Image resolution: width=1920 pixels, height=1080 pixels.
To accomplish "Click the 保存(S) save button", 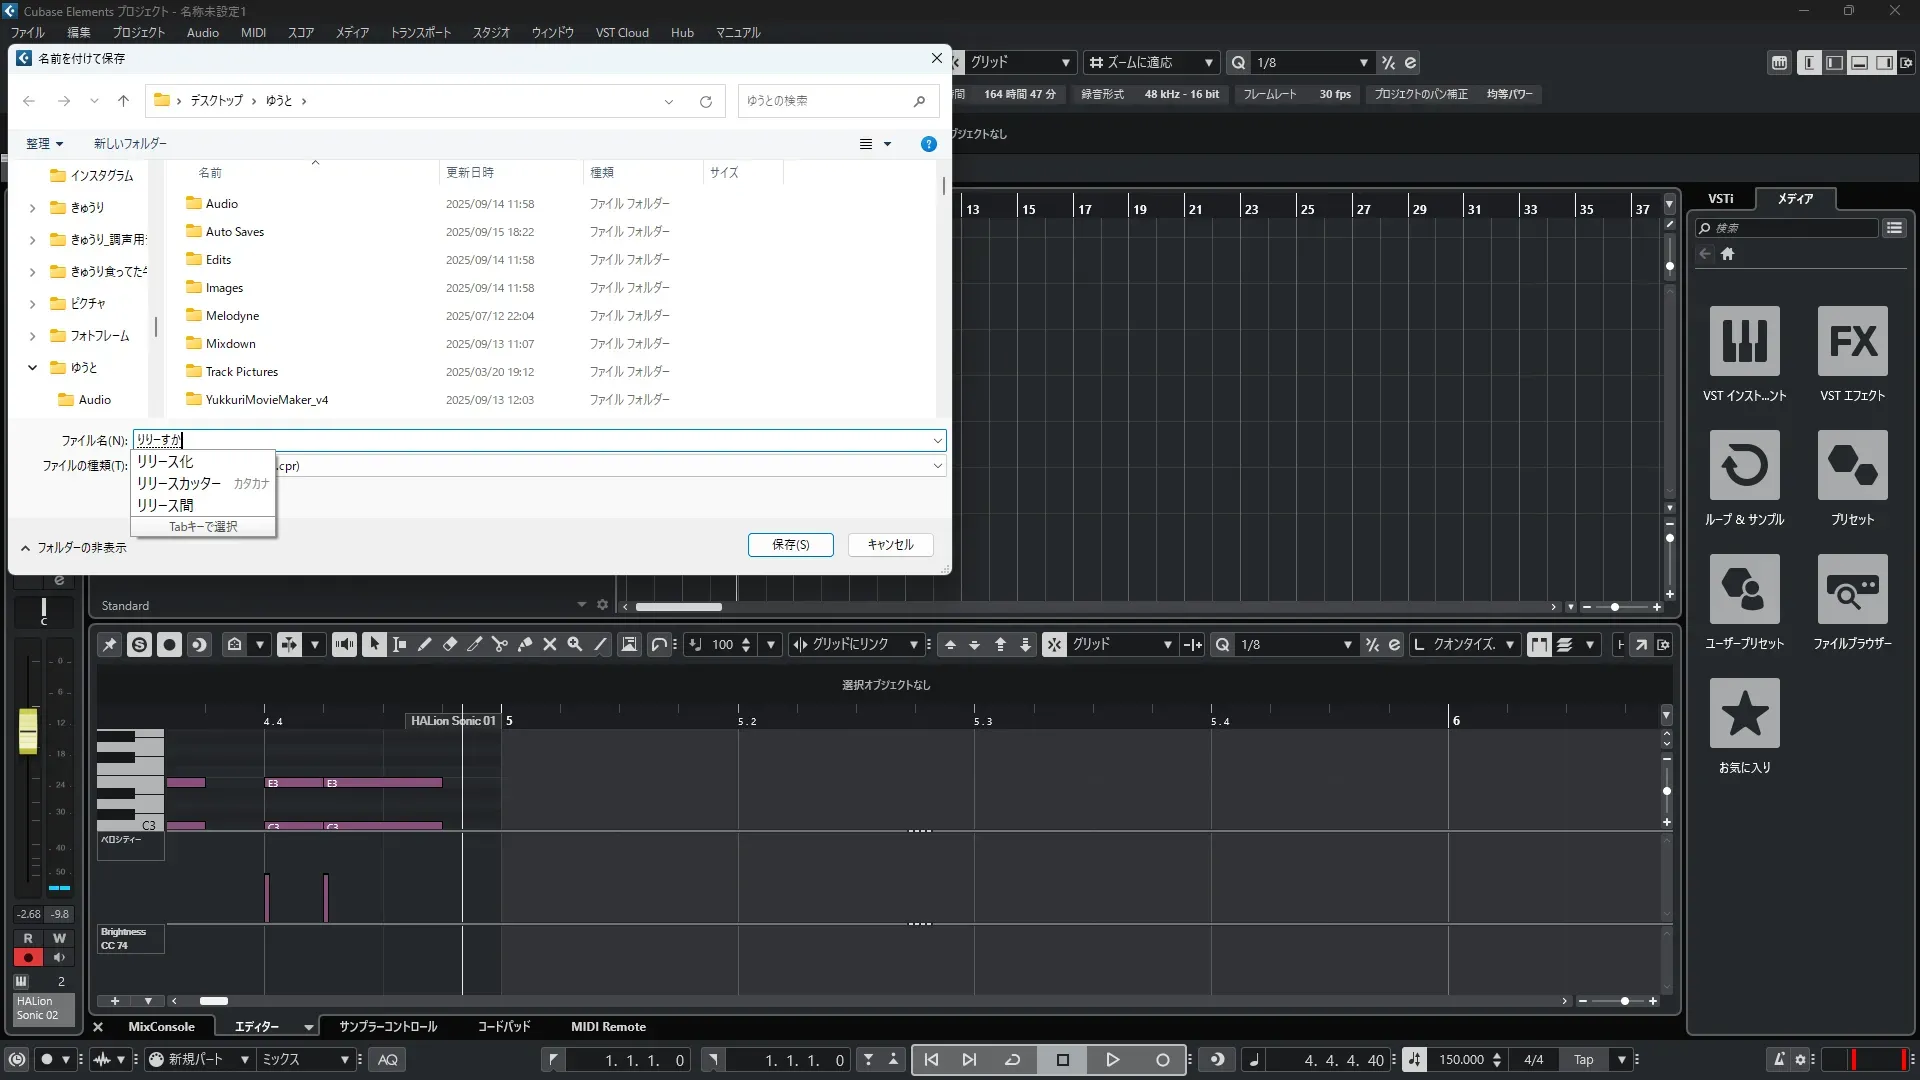I will pyautogui.click(x=790, y=545).
